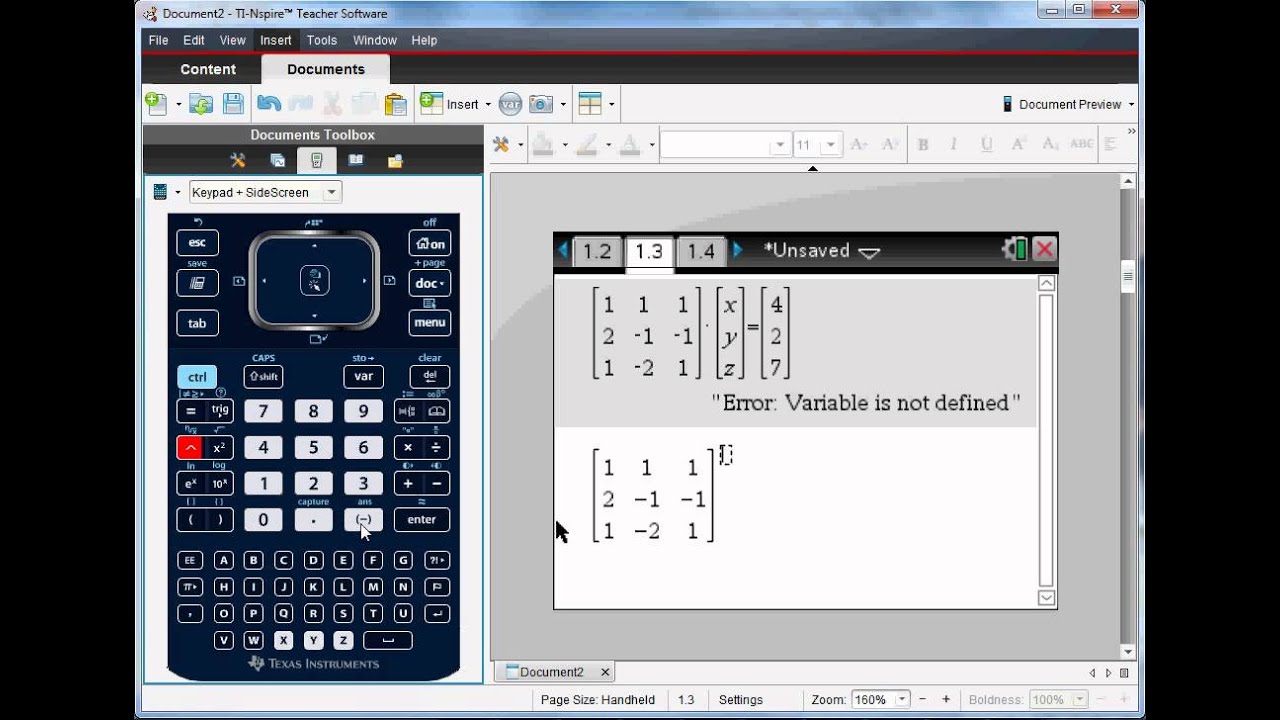Expand the Unsaved document name dropdown on the handheld

coord(869,252)
